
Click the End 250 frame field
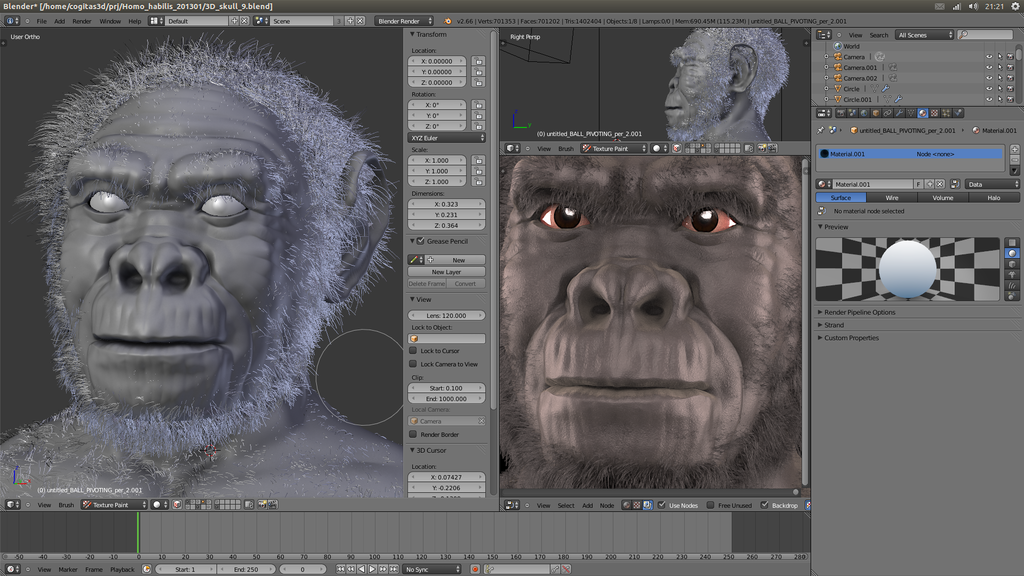pos(246,569)
